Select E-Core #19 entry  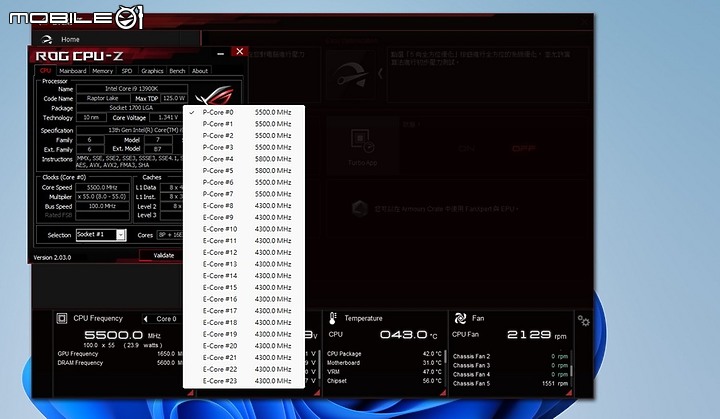[x=243, y=334]
